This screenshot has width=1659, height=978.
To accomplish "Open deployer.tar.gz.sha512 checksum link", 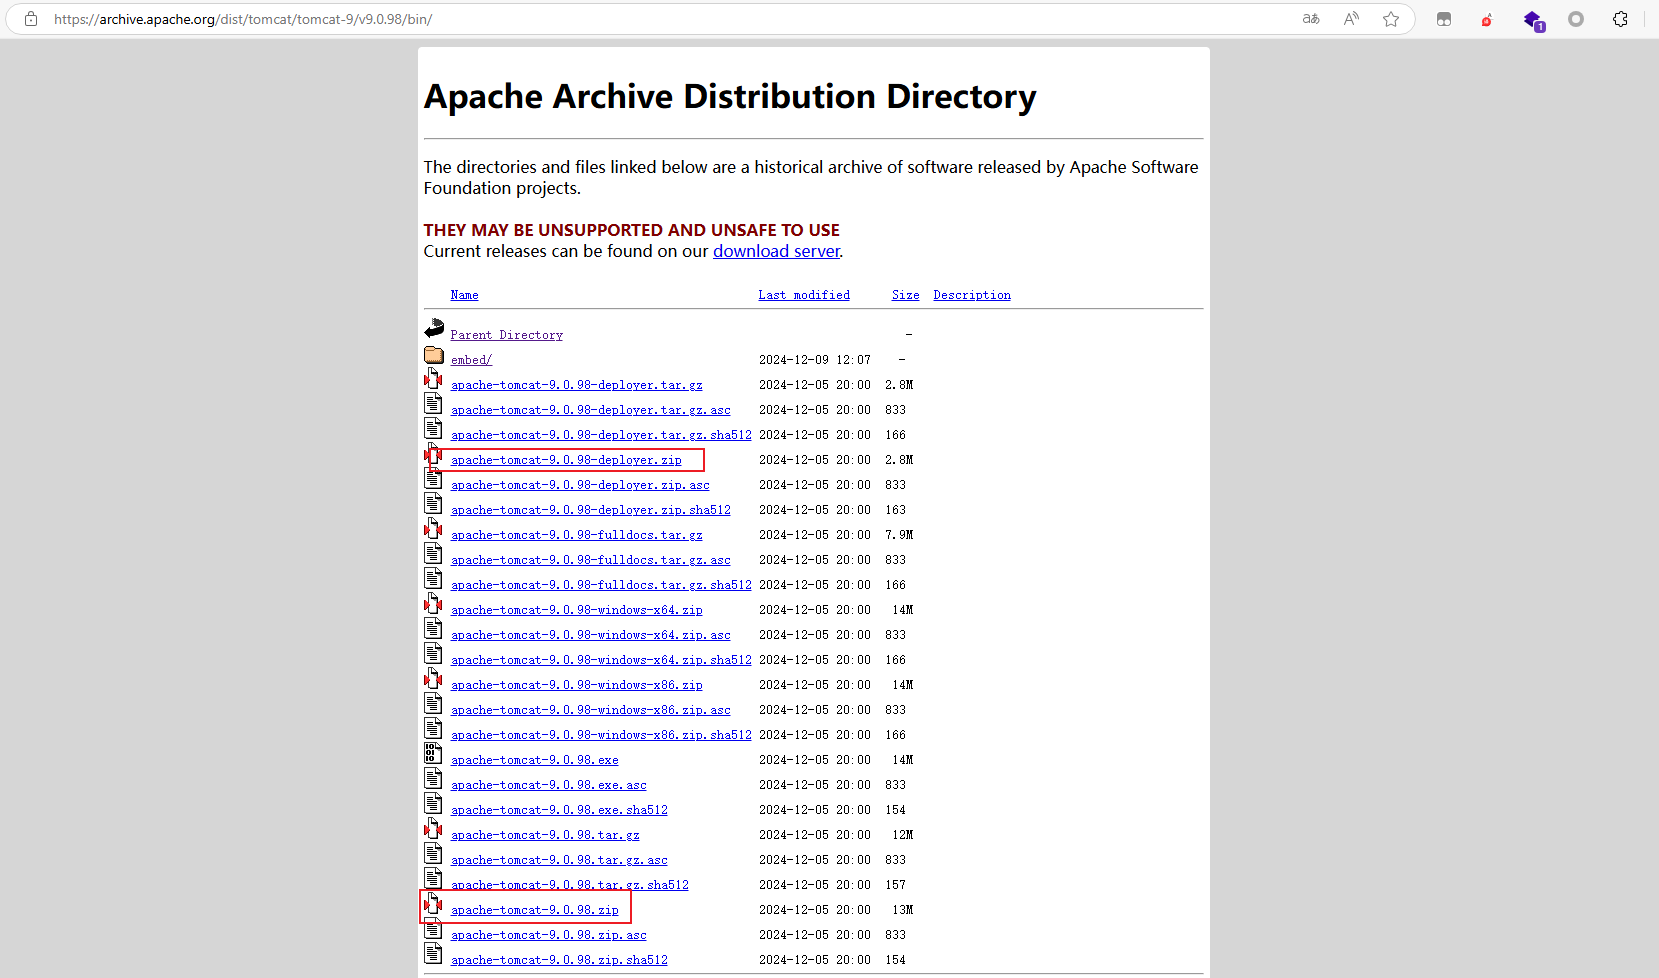I will (x=601, y=435).
